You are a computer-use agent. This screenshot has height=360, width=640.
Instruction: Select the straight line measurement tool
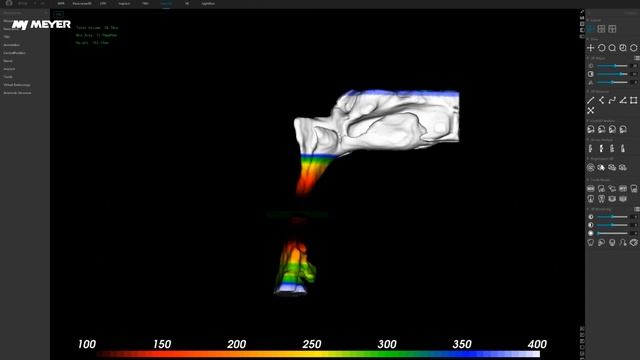click(591, 100)
